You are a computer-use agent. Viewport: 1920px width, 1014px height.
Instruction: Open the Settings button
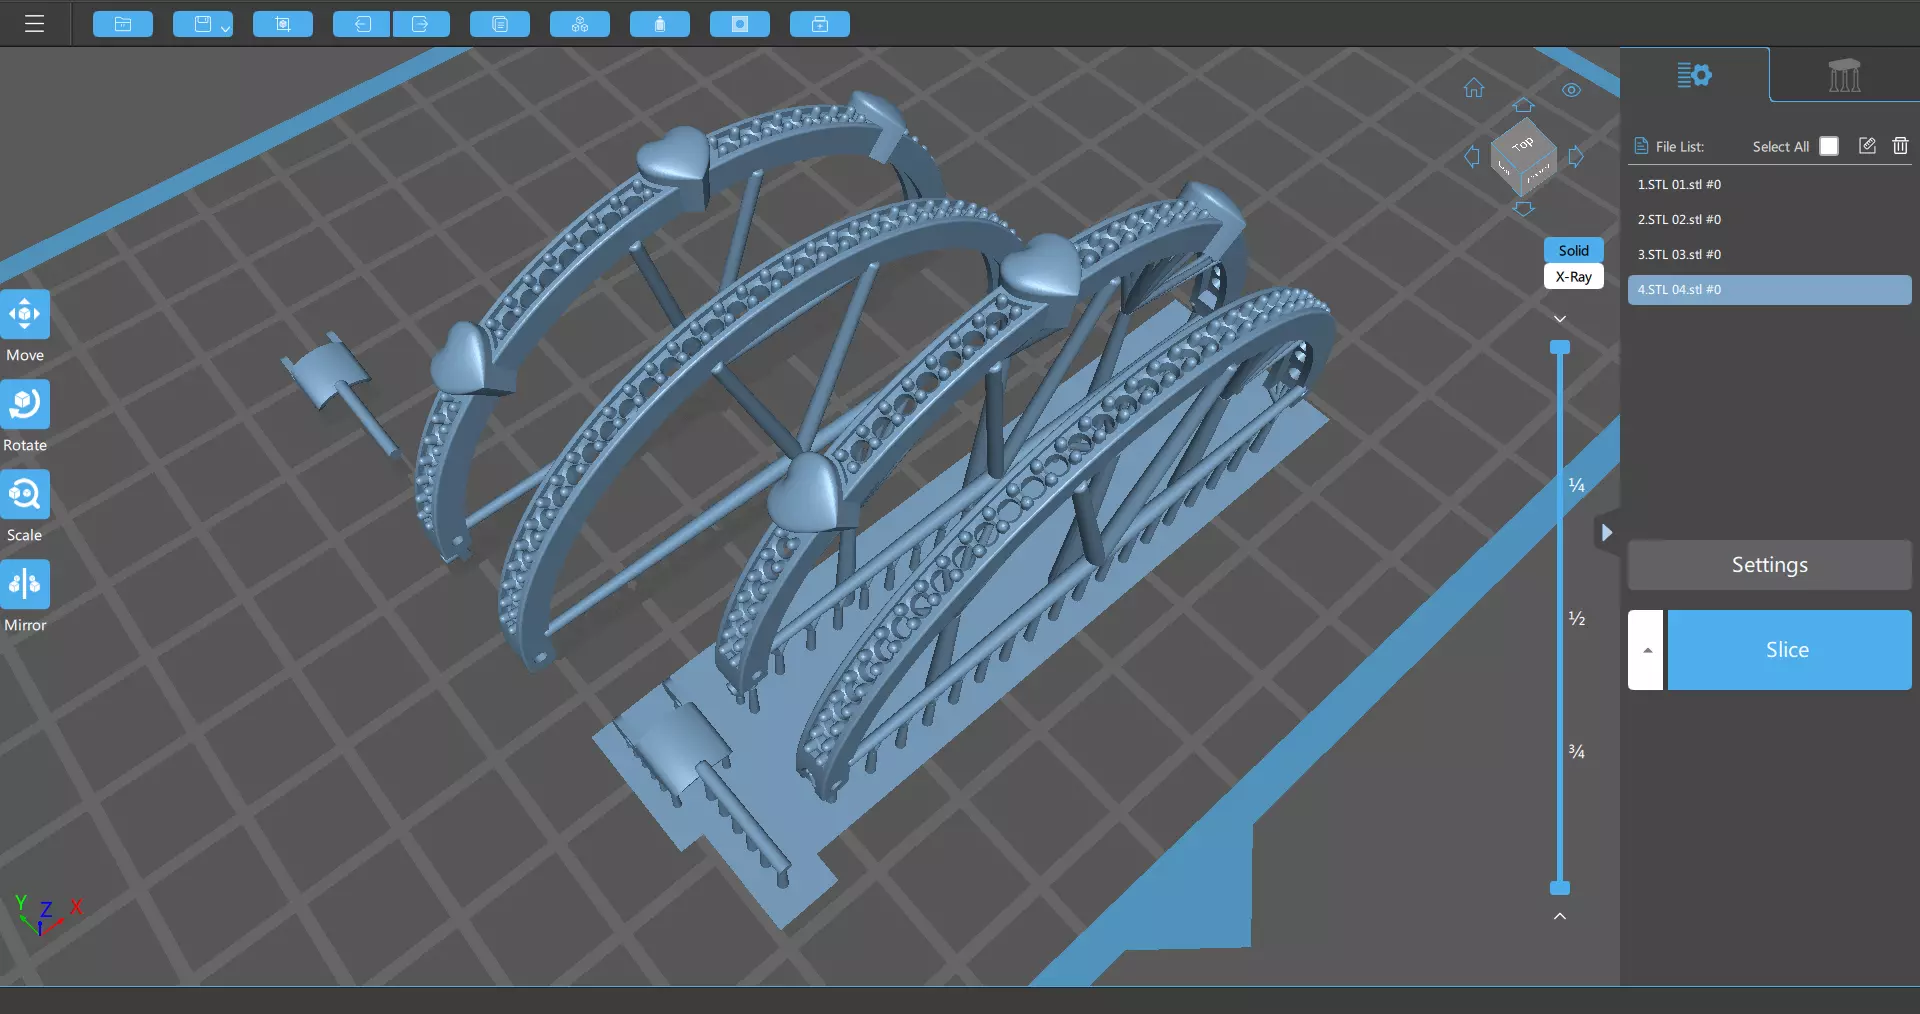pos(1770,565)
